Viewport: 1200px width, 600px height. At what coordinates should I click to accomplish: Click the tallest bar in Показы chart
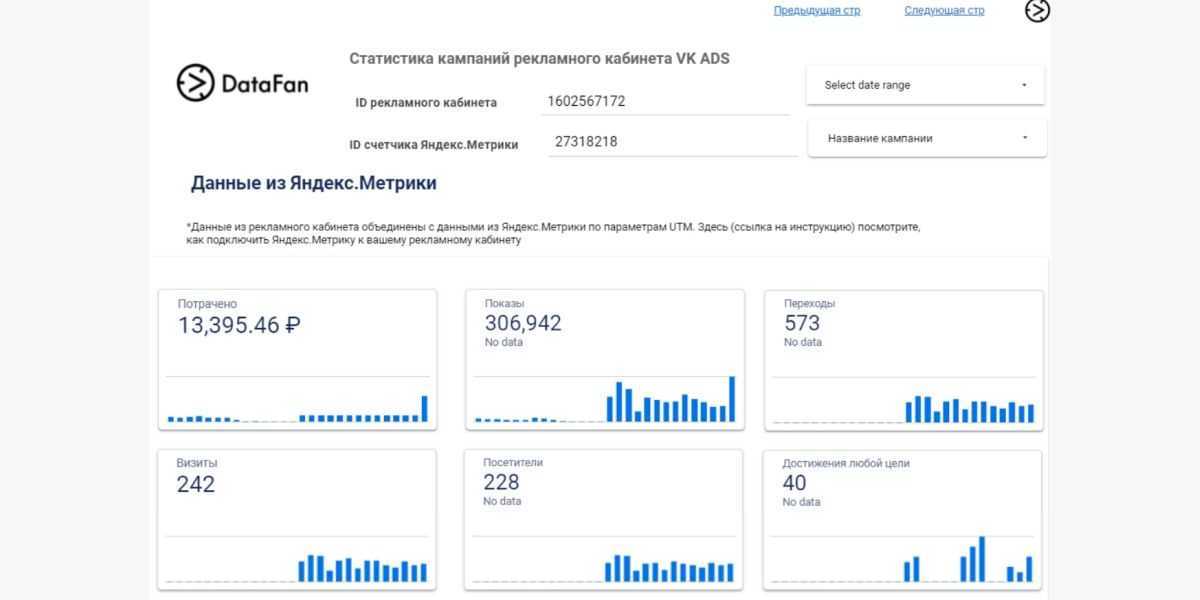click(732, 399)
